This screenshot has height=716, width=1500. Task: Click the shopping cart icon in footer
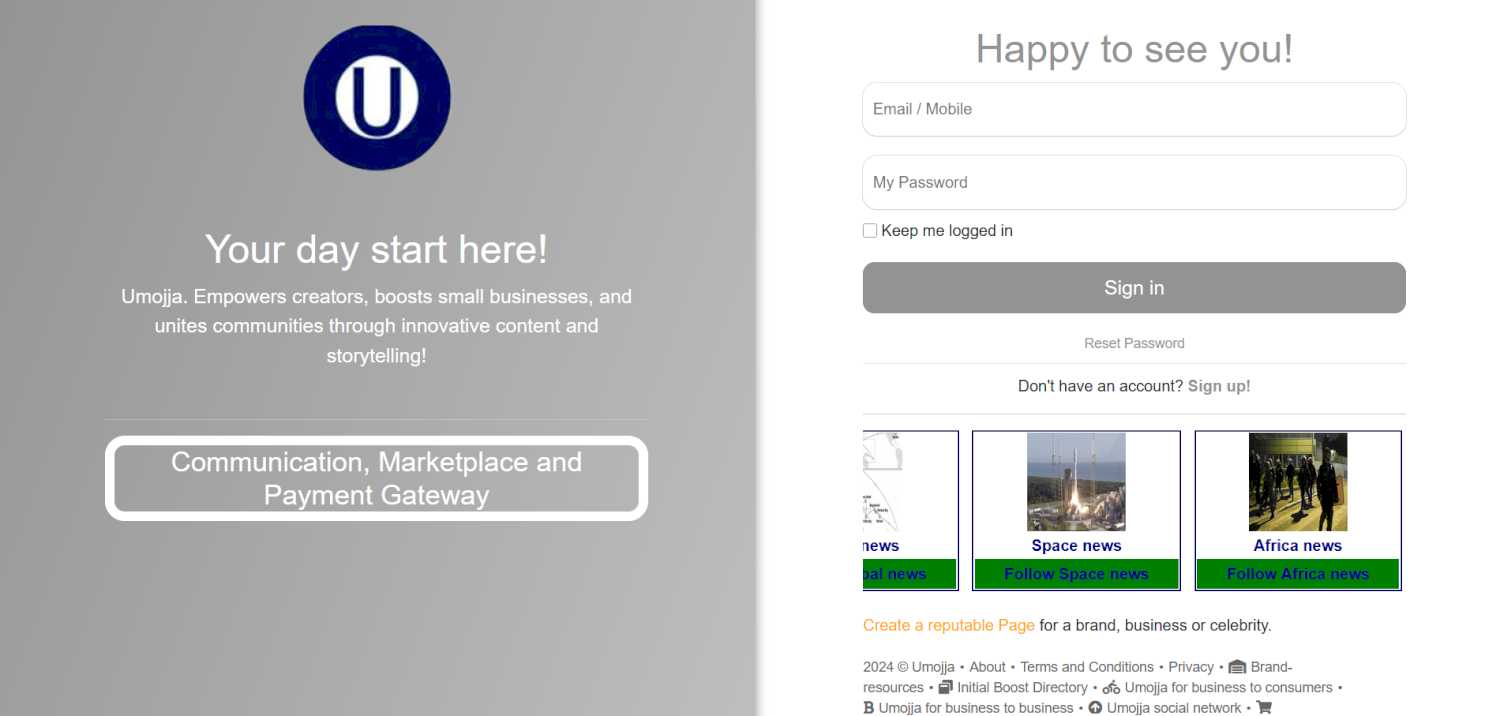(x=1264, y=708)
